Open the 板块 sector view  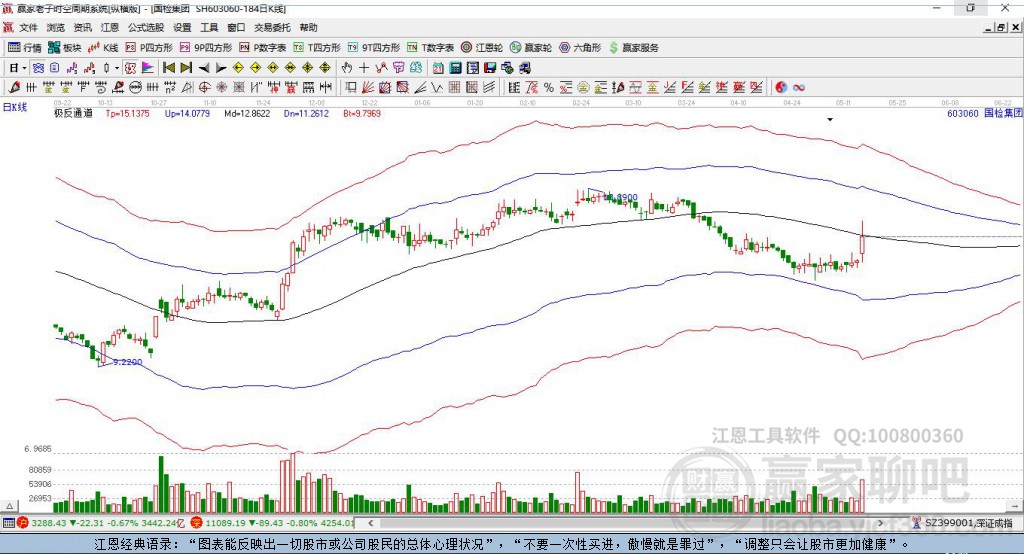click(65, 48)
